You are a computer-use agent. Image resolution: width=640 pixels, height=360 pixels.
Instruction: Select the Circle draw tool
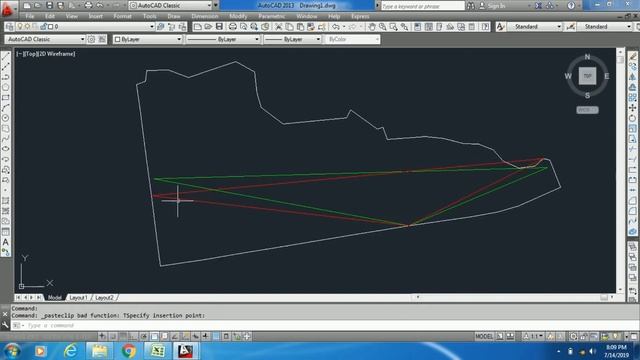click(x=6, y=118)
